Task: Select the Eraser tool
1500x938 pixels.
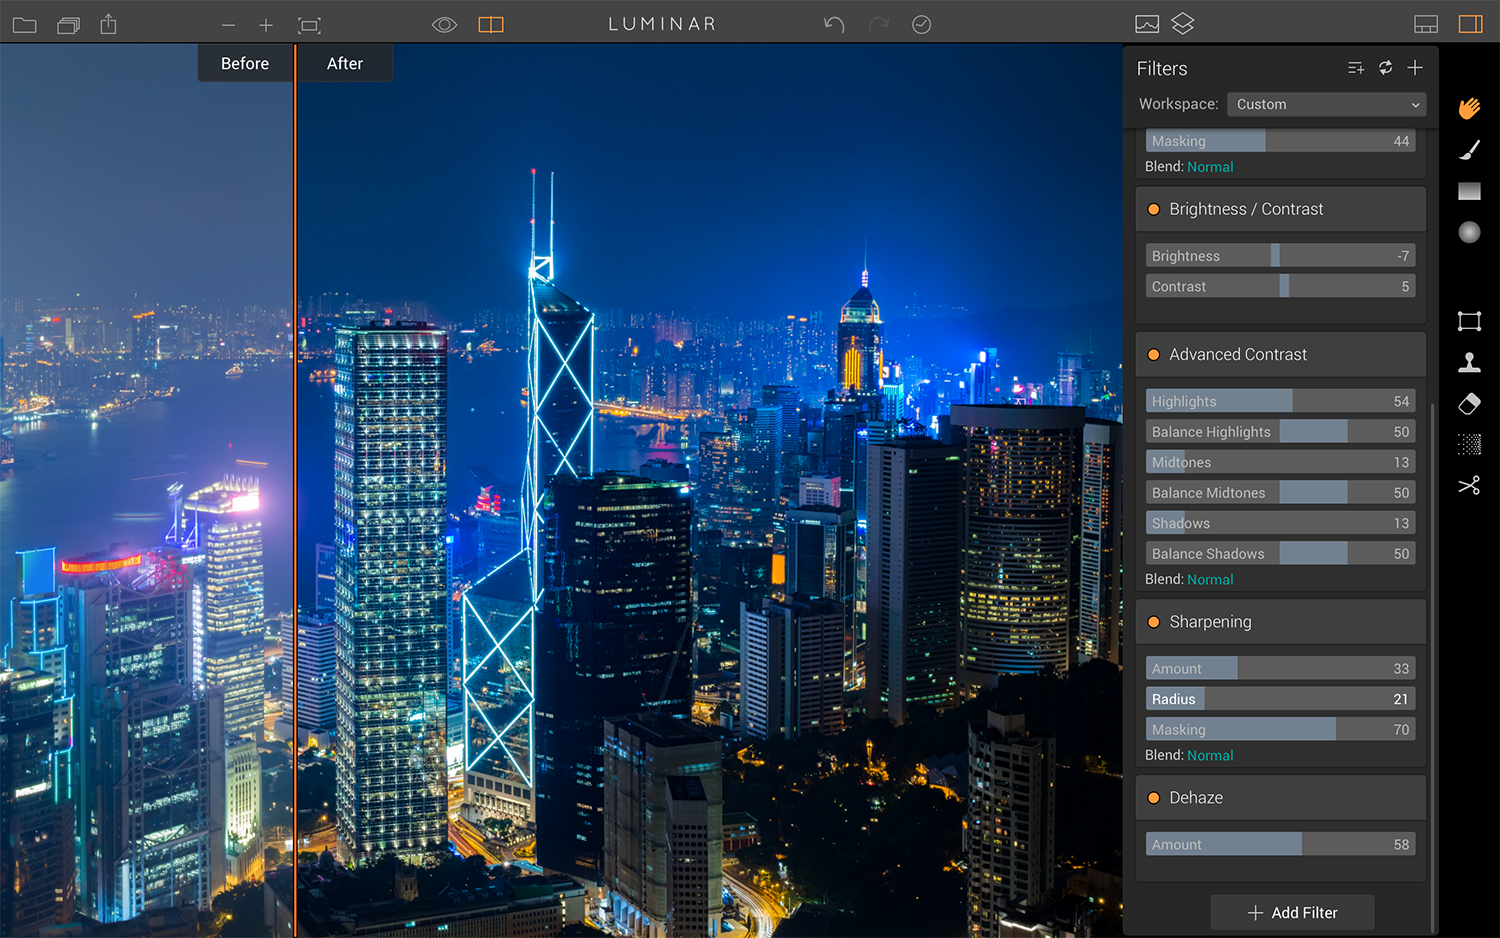Action: [x=1468, y=403]
